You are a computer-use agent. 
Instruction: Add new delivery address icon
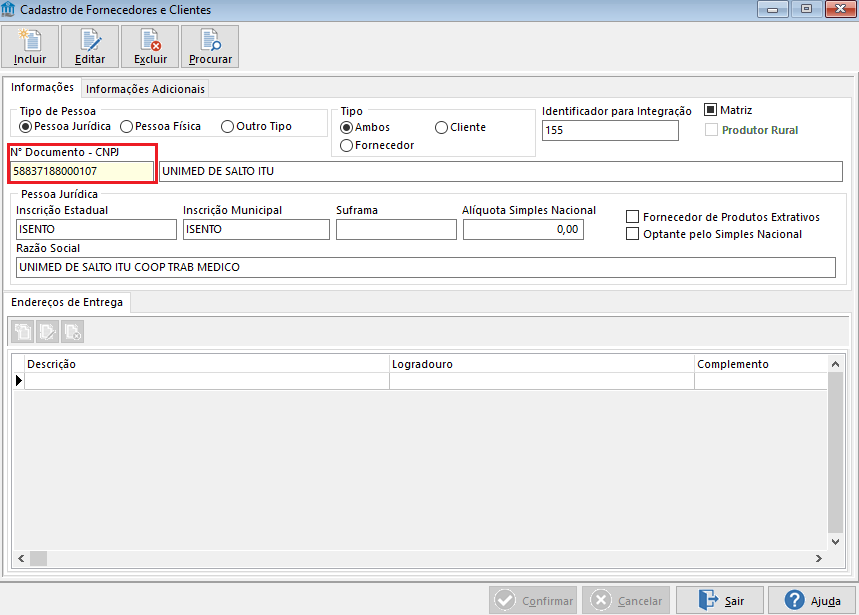23,331
